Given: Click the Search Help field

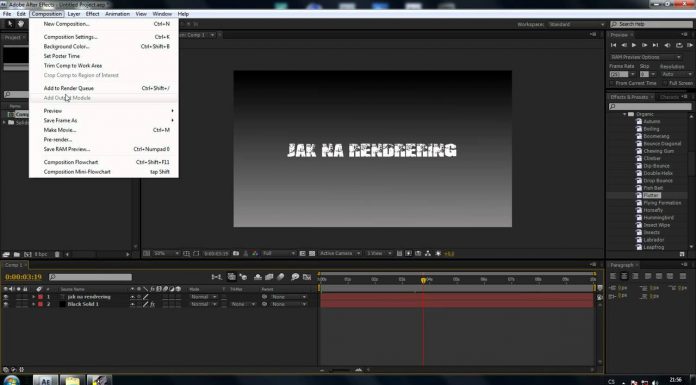Looking at the screenshot, I should [x=651, y=24].
